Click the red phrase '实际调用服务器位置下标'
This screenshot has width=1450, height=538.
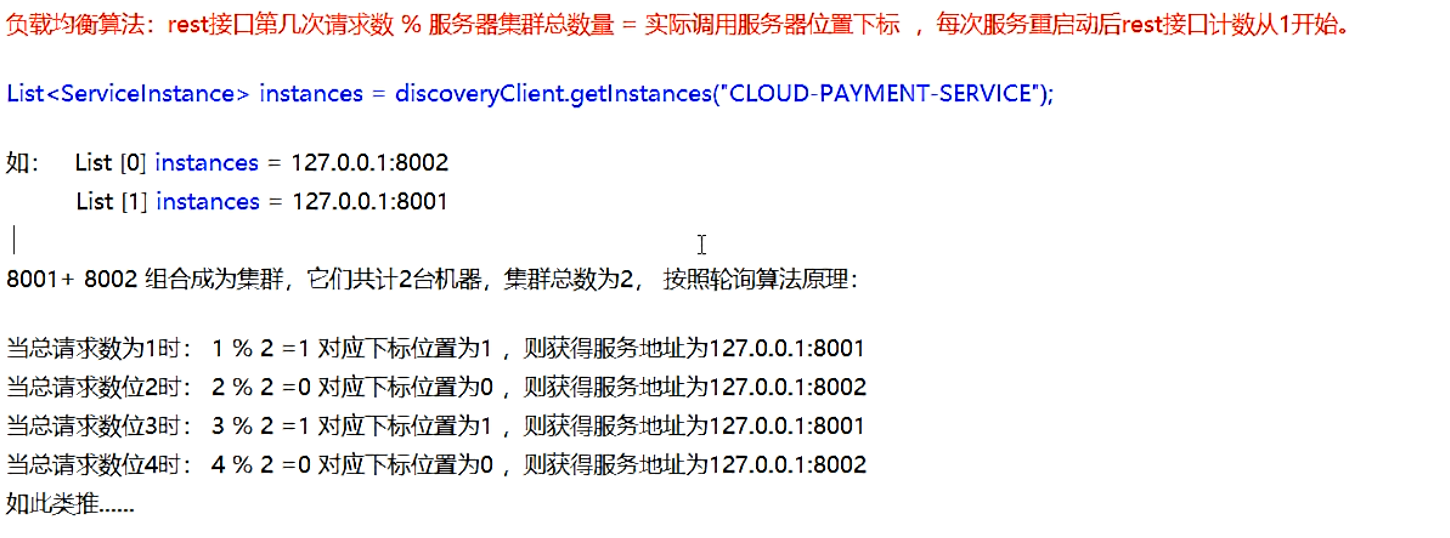tap(771, 25)
